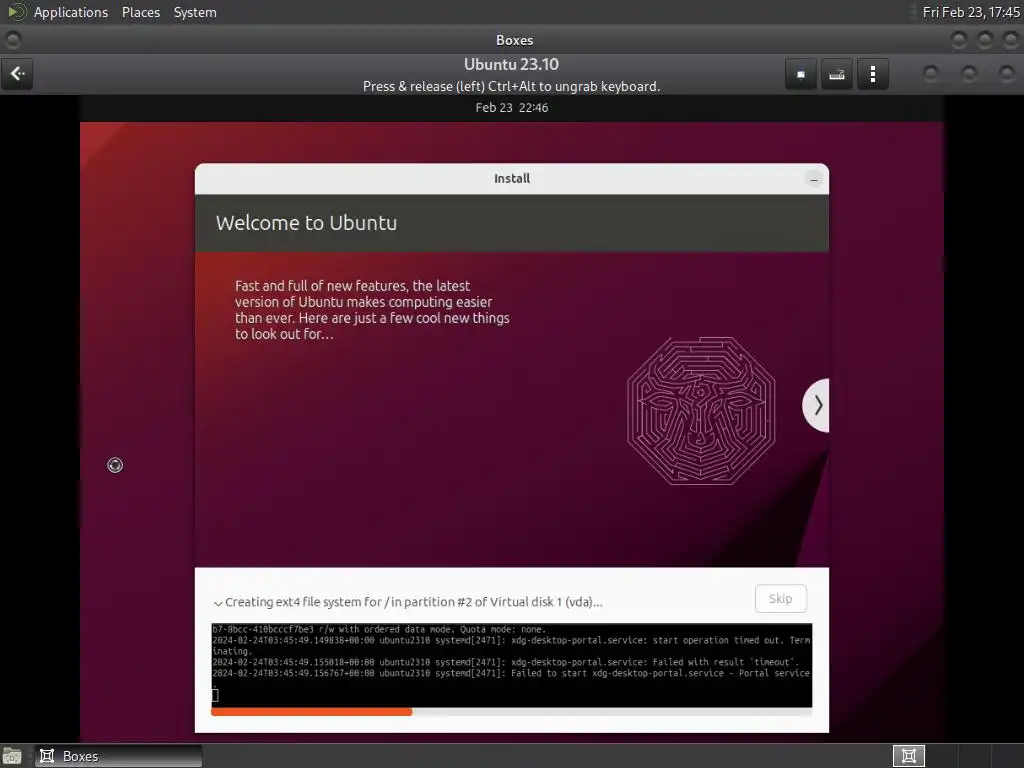Click the Boxes window menu button at left
This screenshot has width=1024, height=768.
point(12,40)
